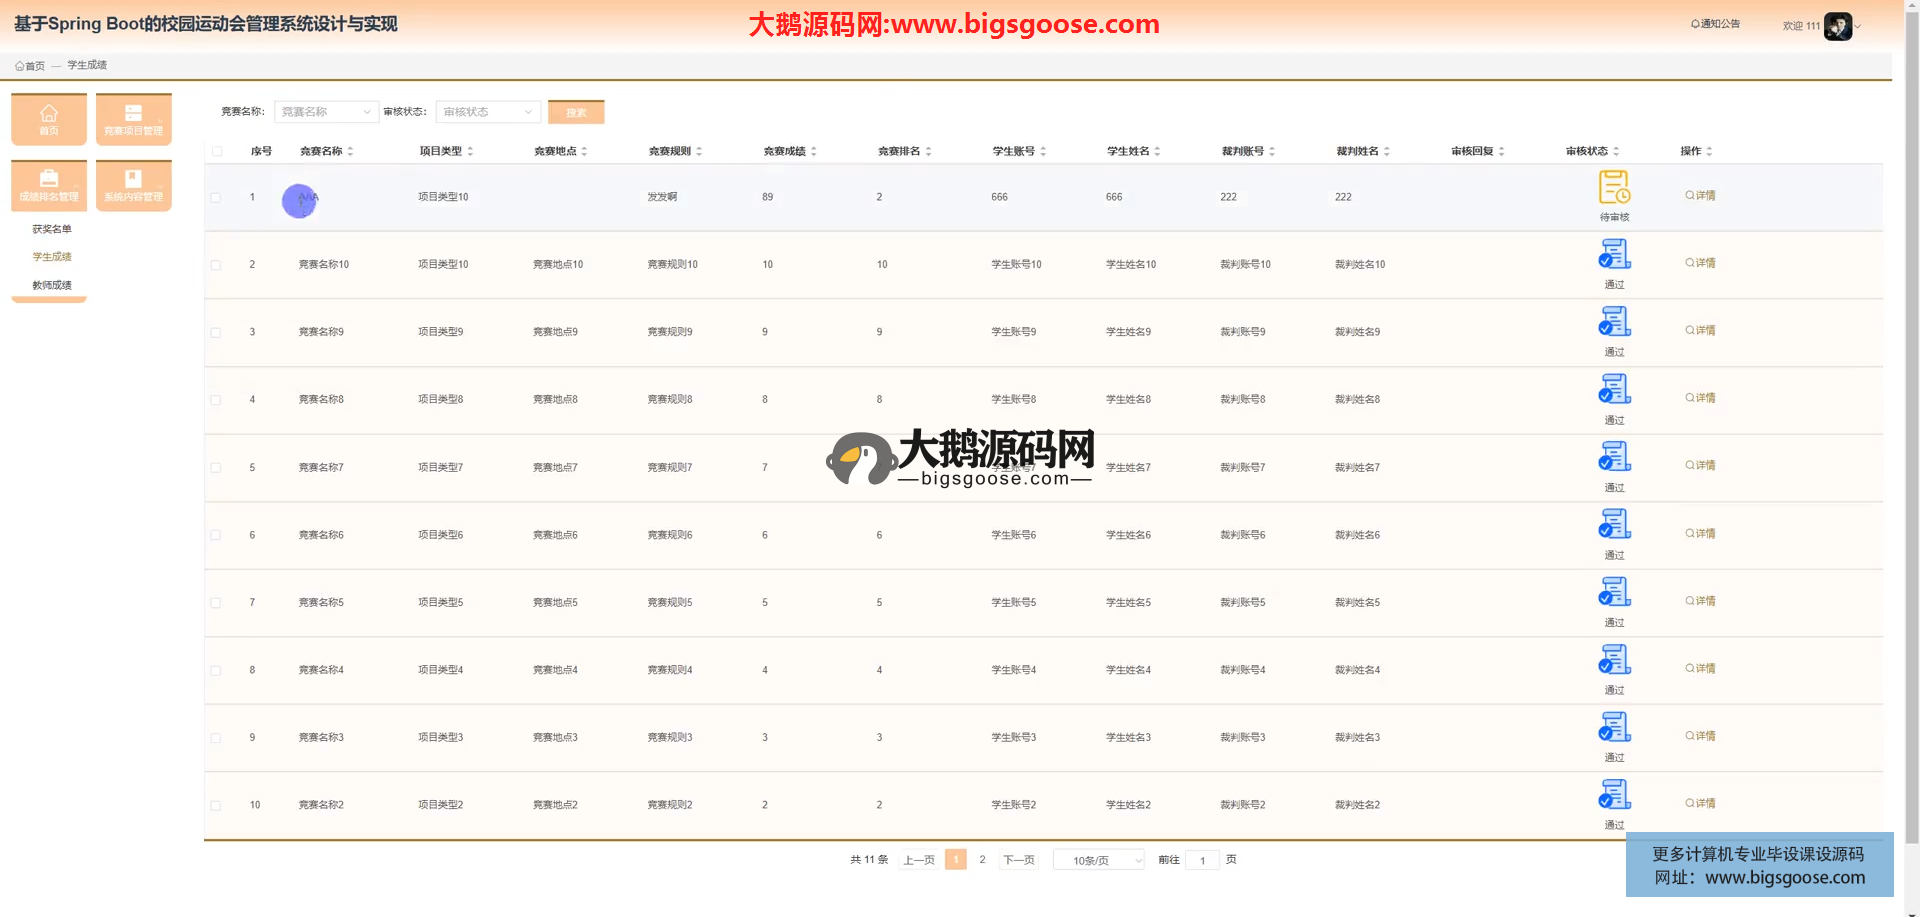The image size is (1920, 917).
Task: Go to page 2 in pagination
Action: pos(982,860)
